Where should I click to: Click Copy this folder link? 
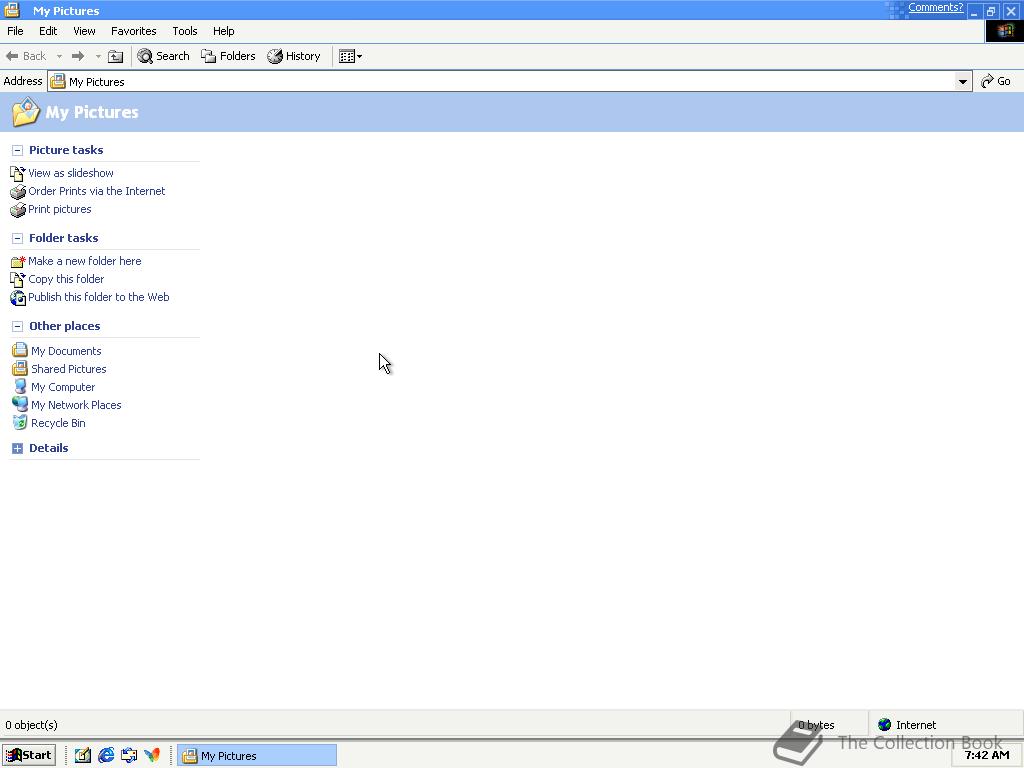pos(66,280)
